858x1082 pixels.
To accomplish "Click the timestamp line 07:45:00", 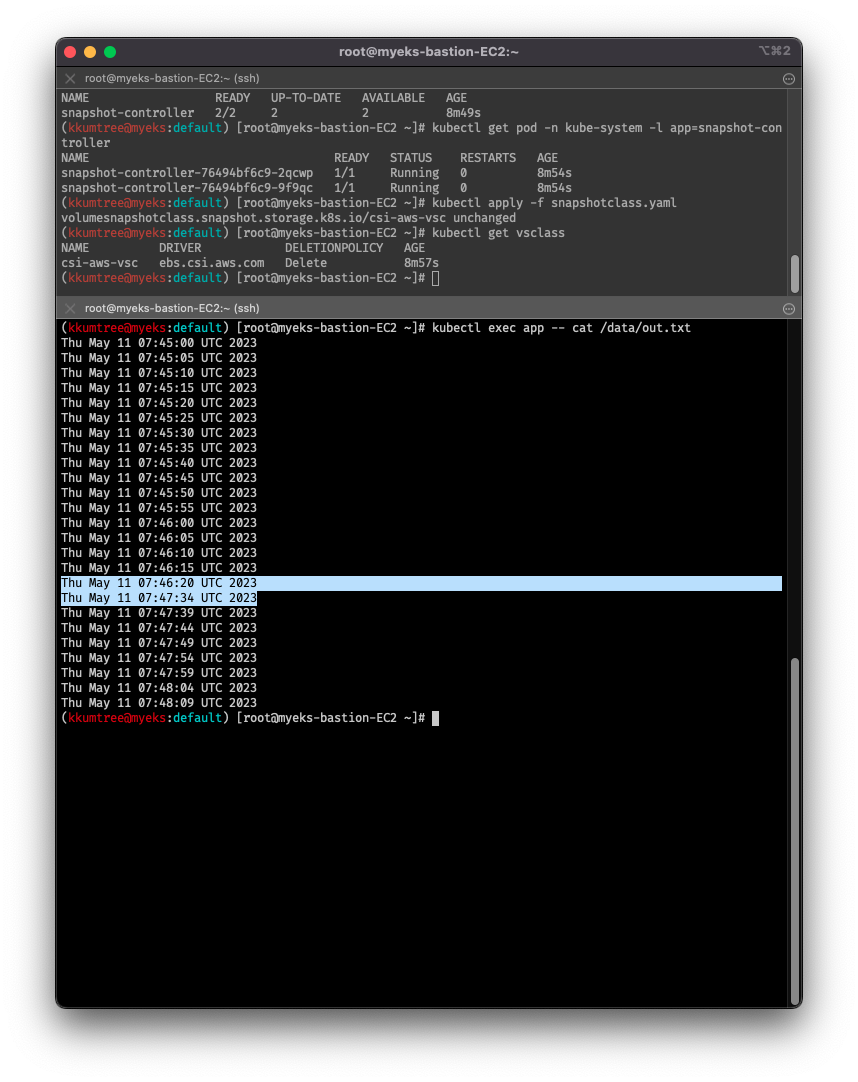I will [x=159, y=343].
